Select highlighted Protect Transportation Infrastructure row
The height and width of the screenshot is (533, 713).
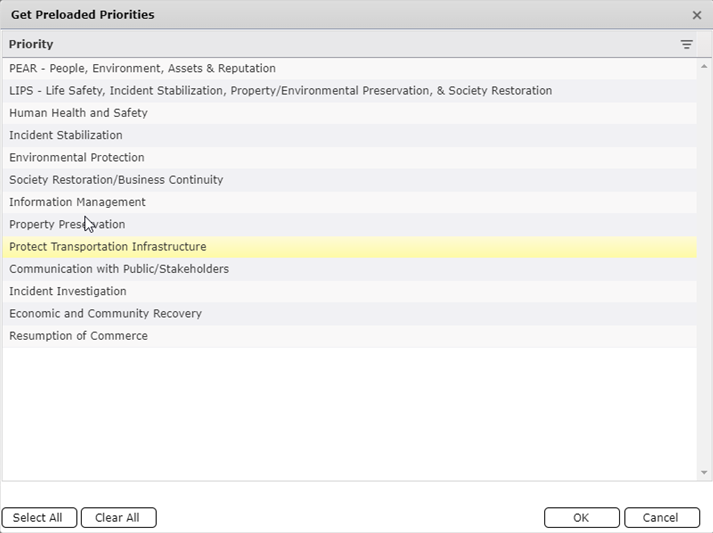108,247
